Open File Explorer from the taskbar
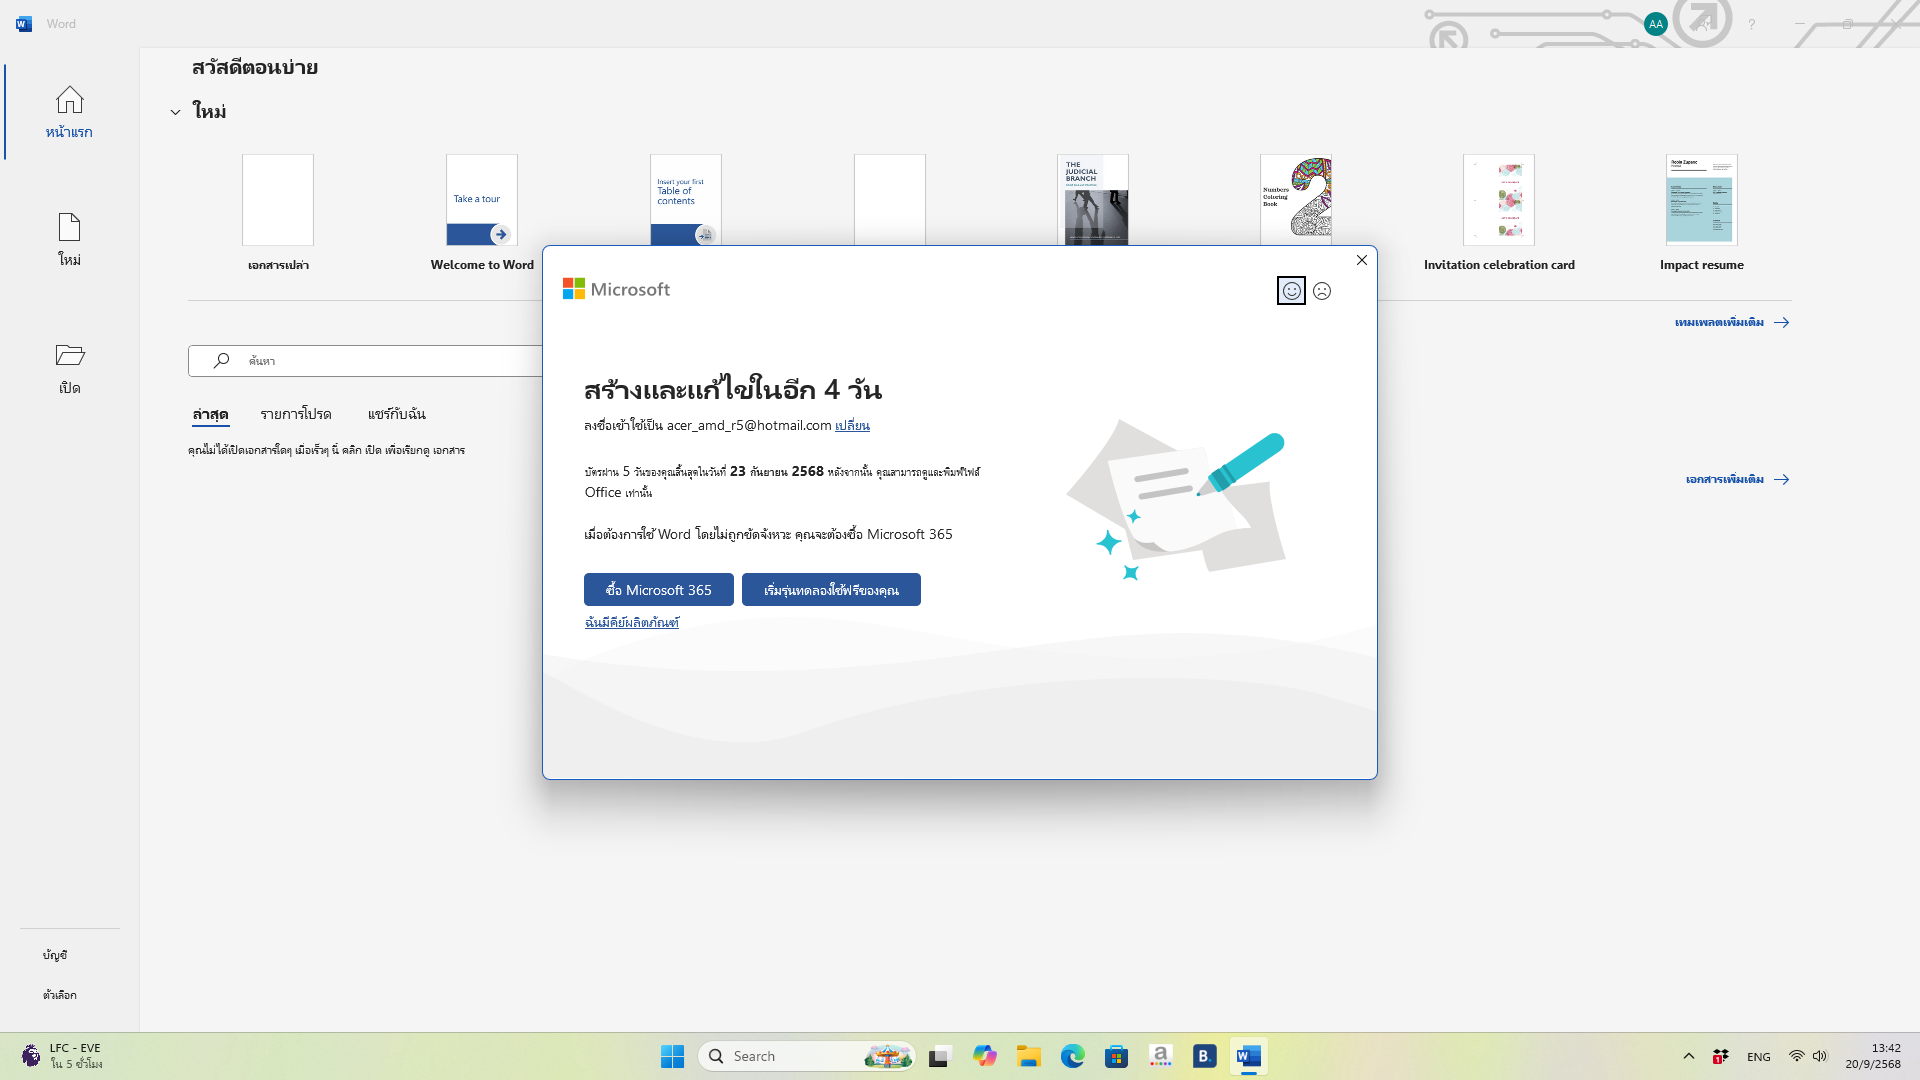Screen dimensions: 1920x1080 point(1029,1056)
